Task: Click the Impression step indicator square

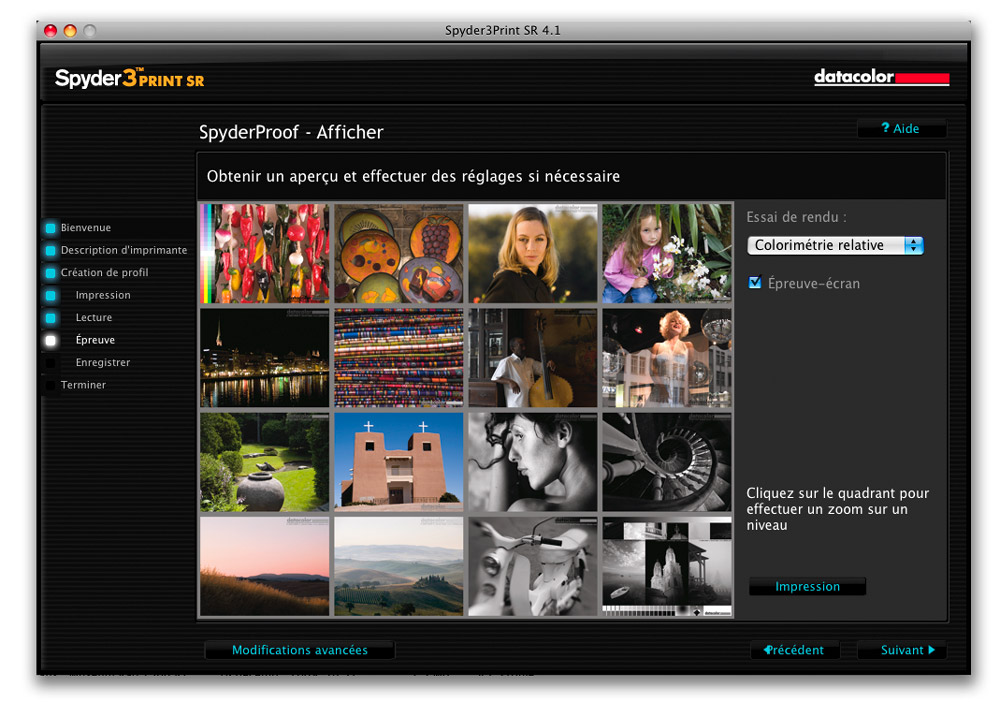Action: [x=50, y=295]
